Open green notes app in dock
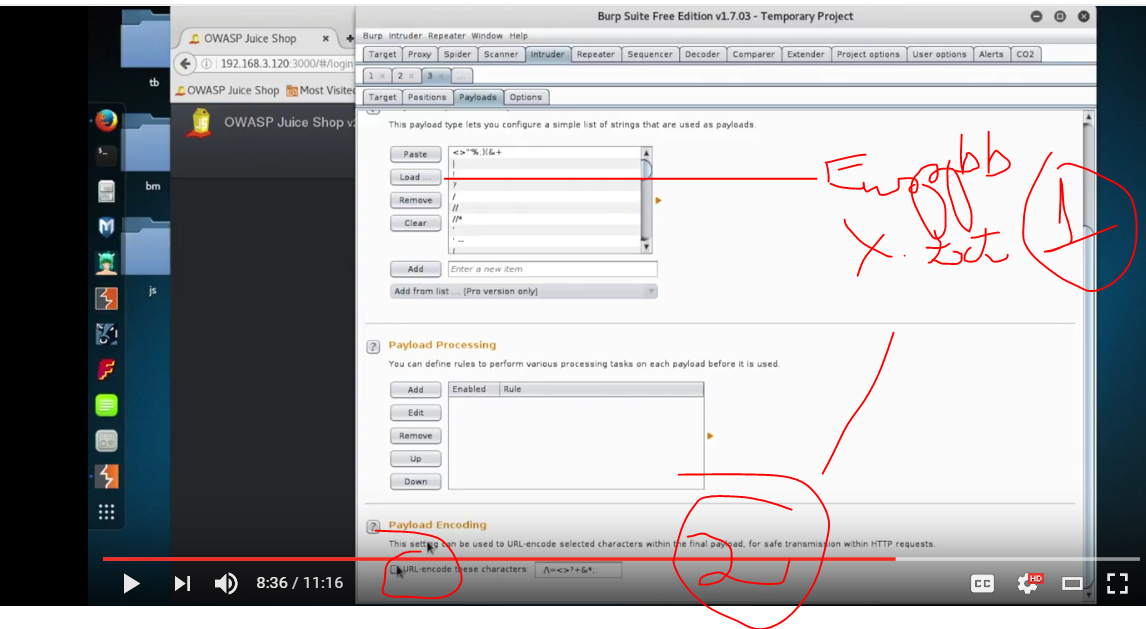 106,405
